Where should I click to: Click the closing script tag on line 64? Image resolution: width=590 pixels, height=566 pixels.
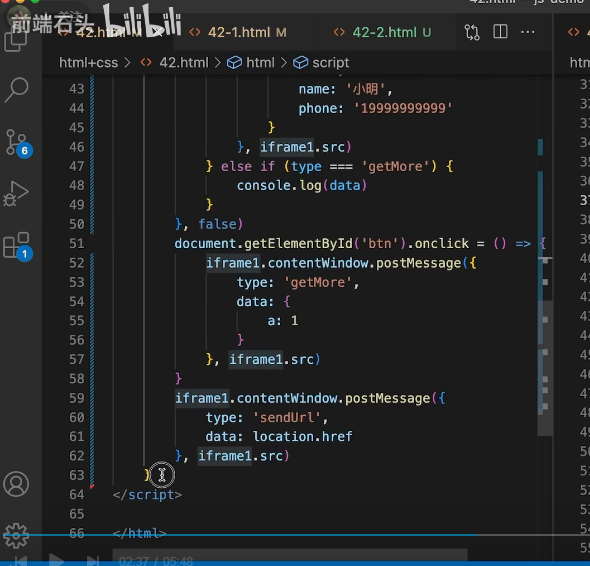[x=147, y=494]
